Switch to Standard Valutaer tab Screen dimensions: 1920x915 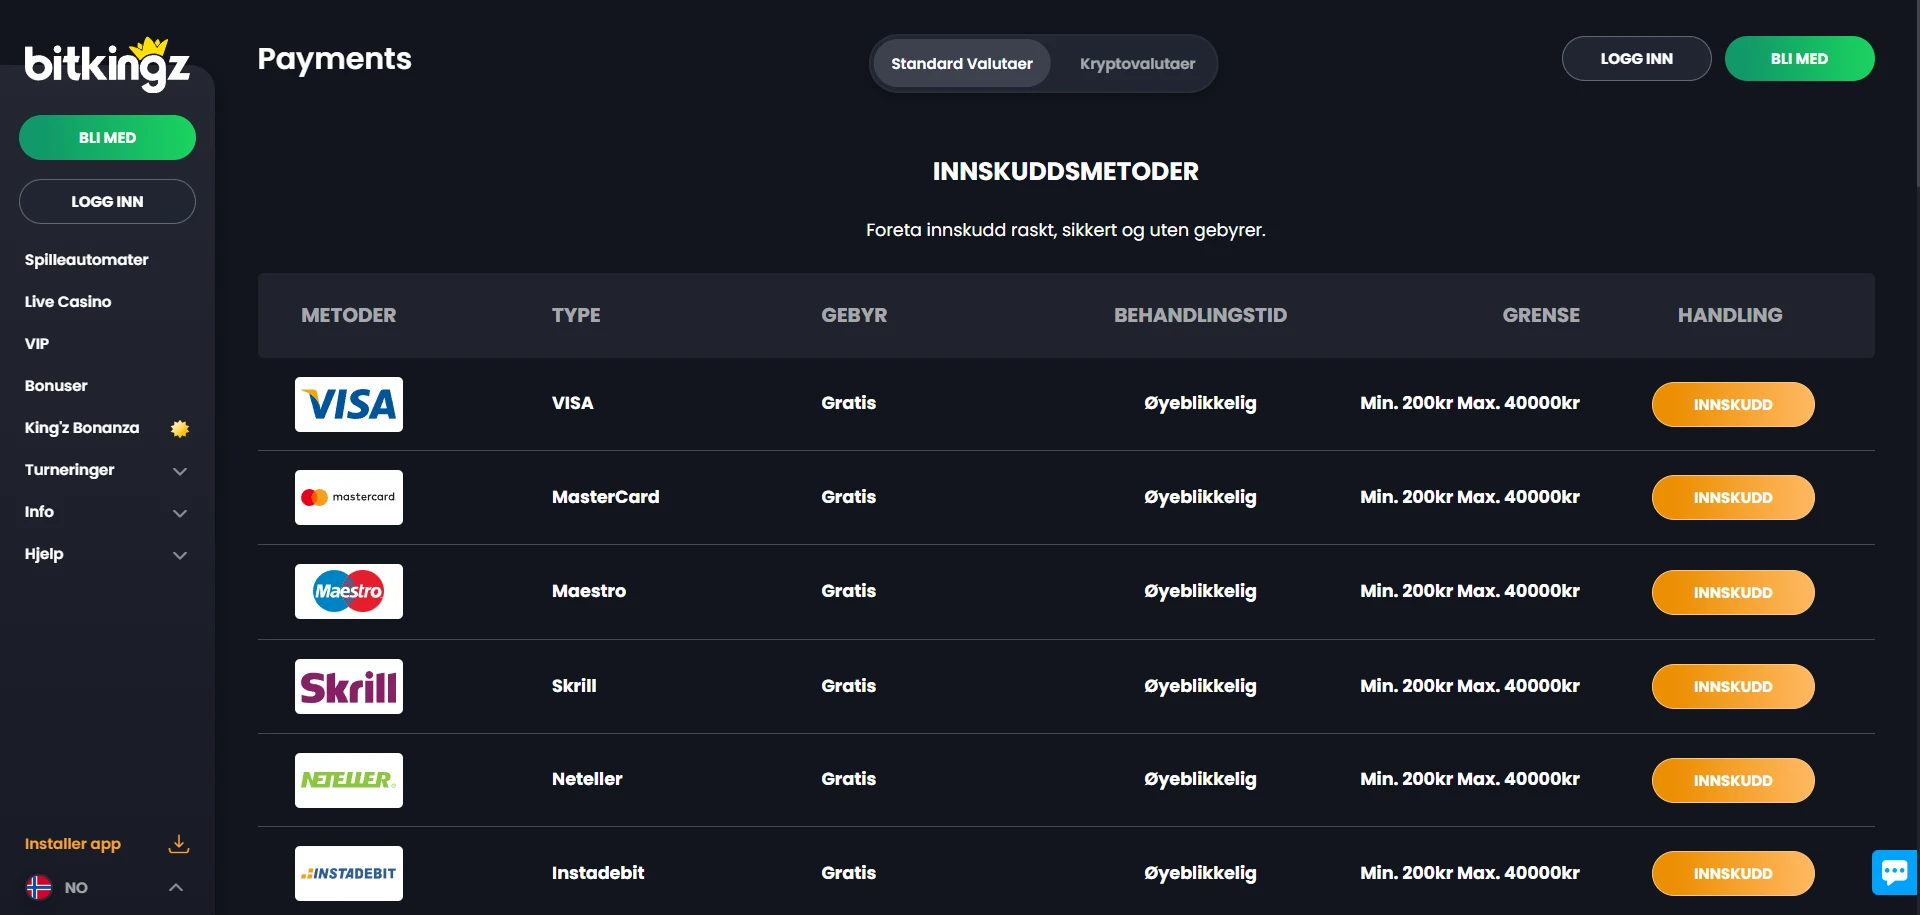pyautogui.click(x=962, y=63)
